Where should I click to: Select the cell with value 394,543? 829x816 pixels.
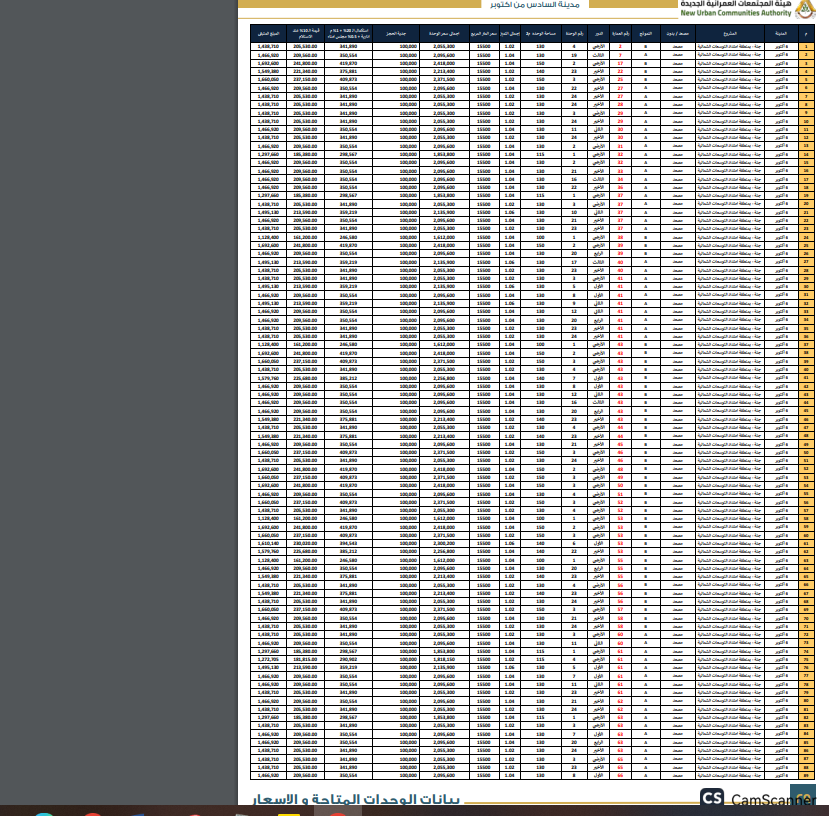348,543
